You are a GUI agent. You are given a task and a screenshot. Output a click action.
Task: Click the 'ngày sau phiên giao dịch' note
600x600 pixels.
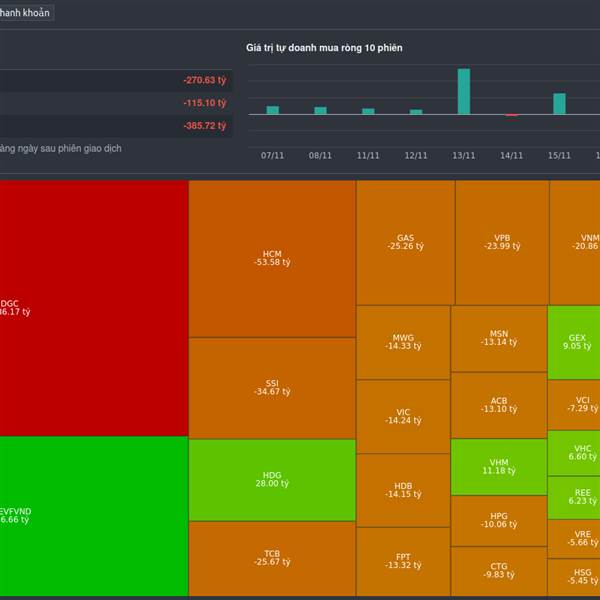69,148
